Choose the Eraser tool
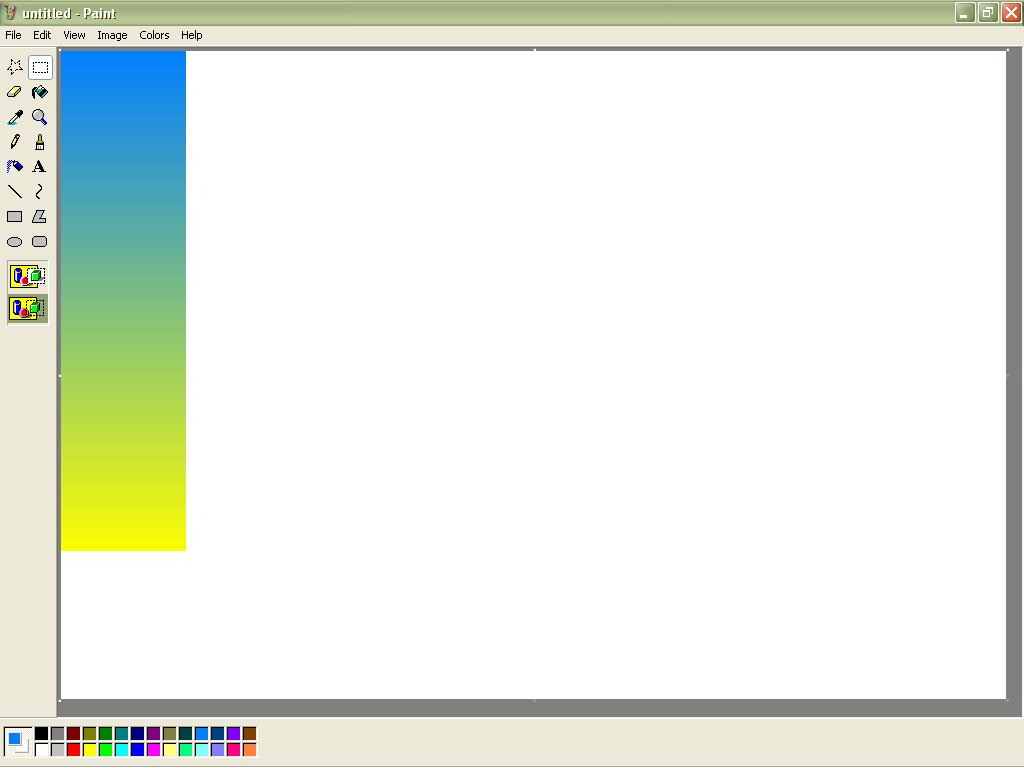This screenshot has width=1024, height=768. [x=14, y=92]
